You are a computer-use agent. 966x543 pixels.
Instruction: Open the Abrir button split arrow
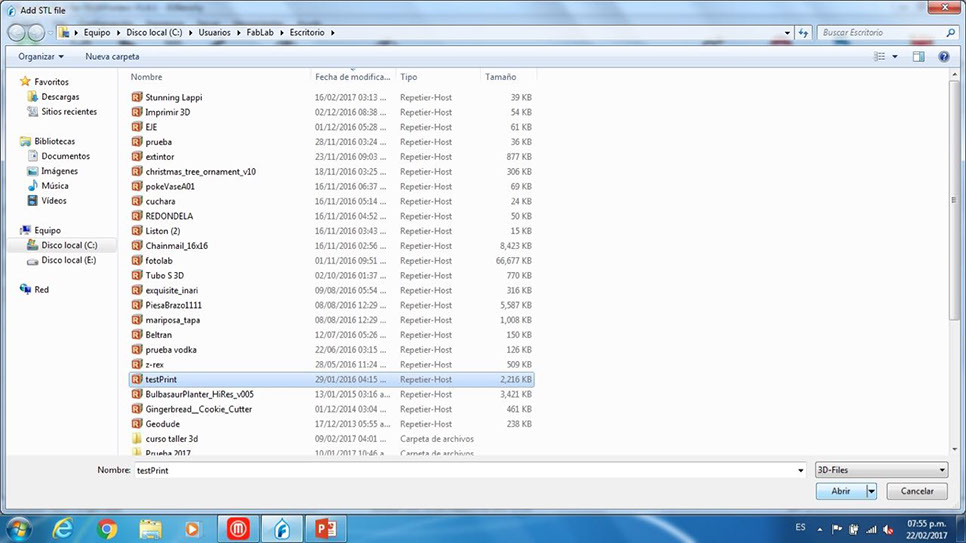[871, 491]
